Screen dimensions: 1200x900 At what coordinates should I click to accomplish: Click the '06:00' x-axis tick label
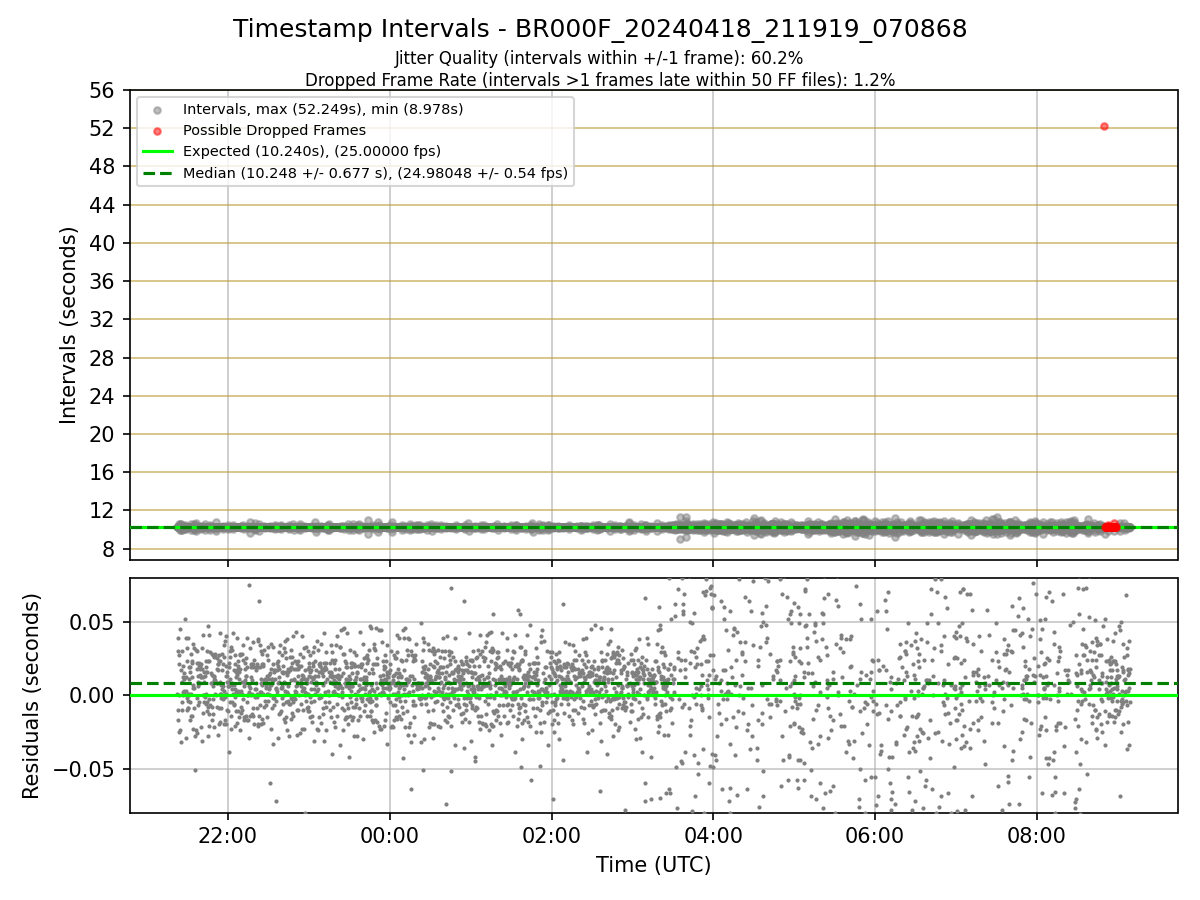[x=874, y=834]
